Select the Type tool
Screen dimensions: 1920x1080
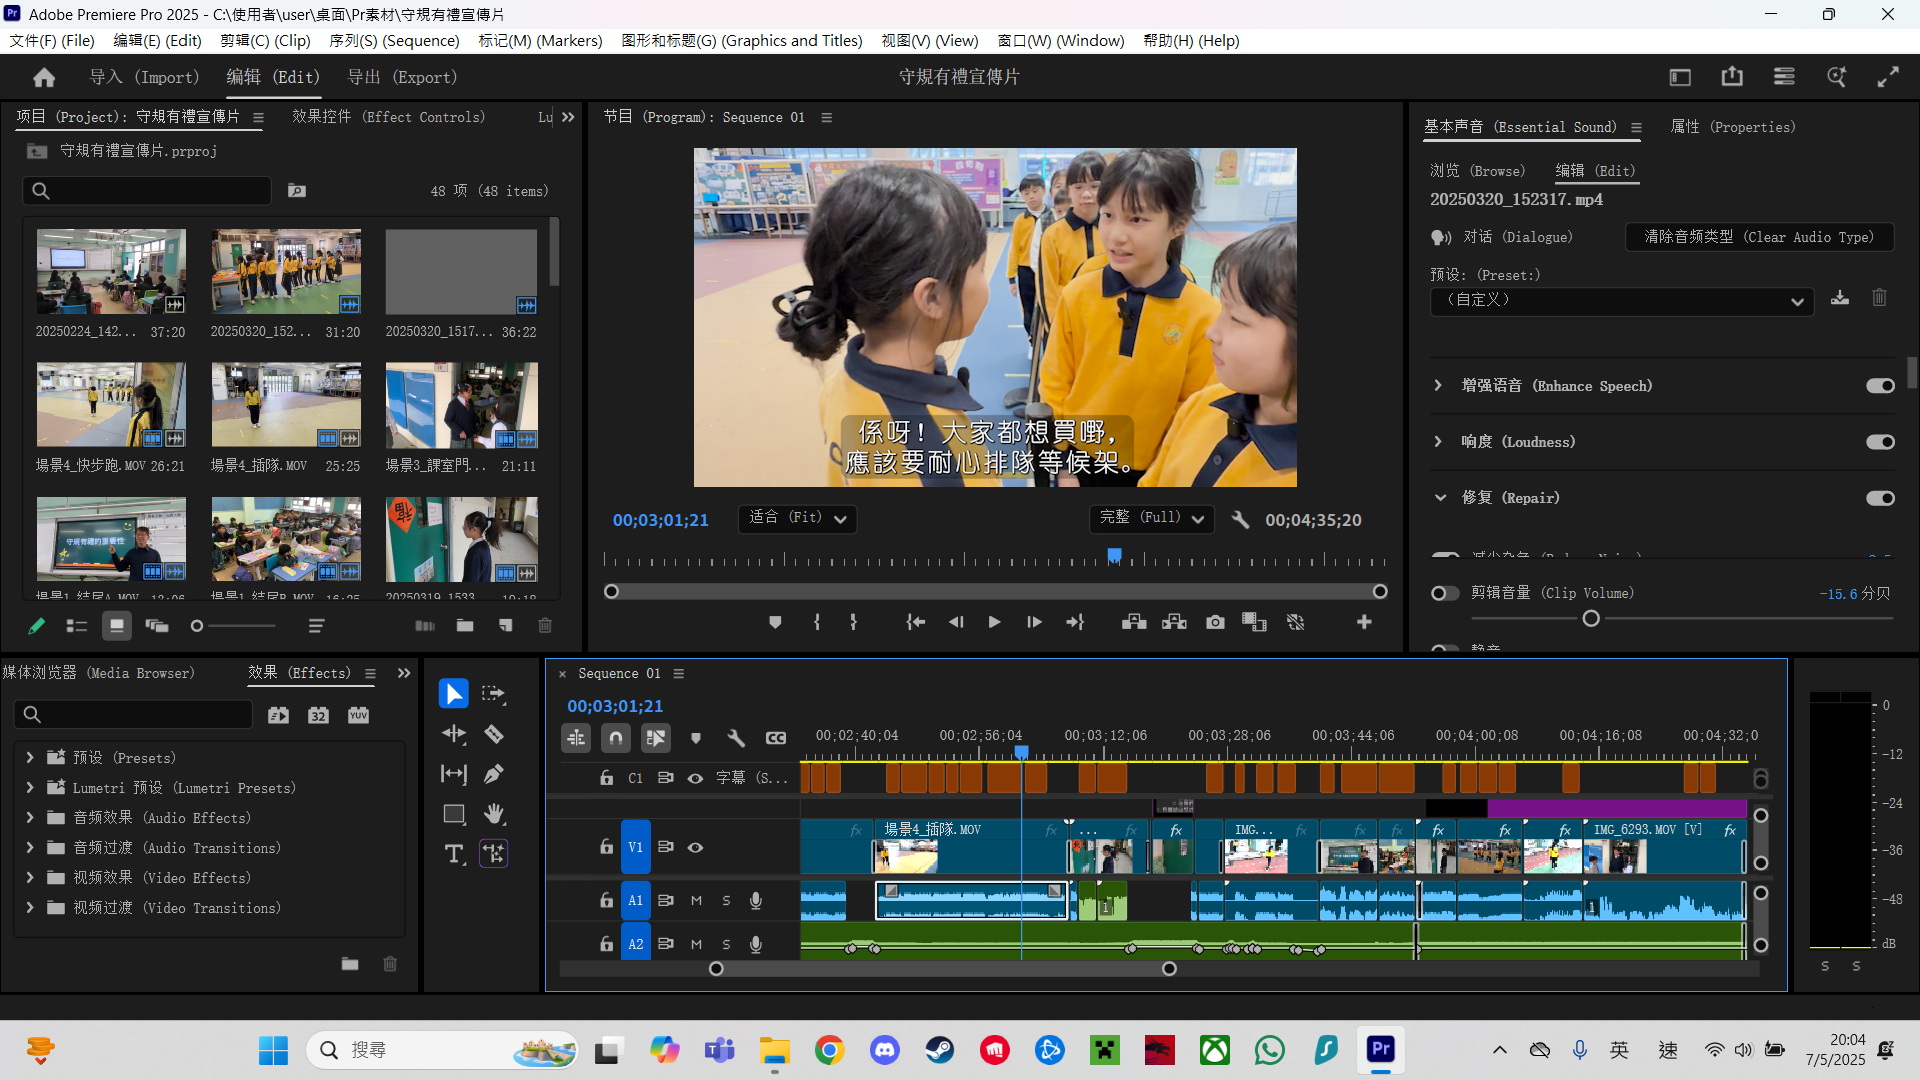pos(453,854)
